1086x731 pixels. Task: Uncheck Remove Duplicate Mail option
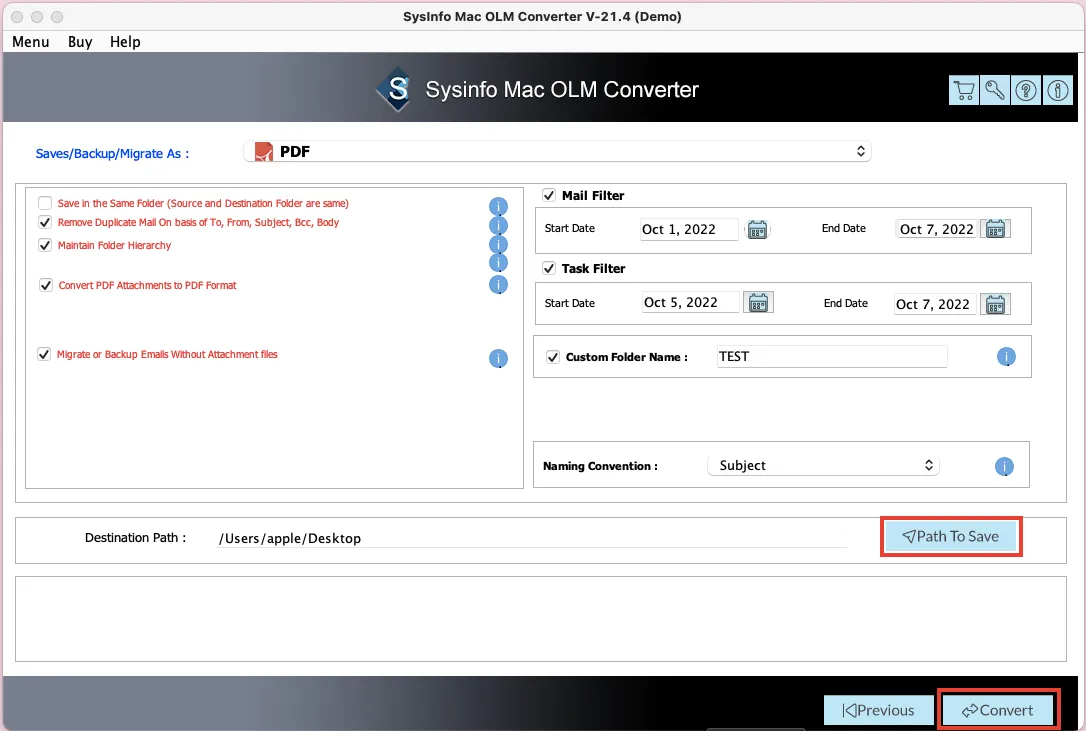(45, 222)
